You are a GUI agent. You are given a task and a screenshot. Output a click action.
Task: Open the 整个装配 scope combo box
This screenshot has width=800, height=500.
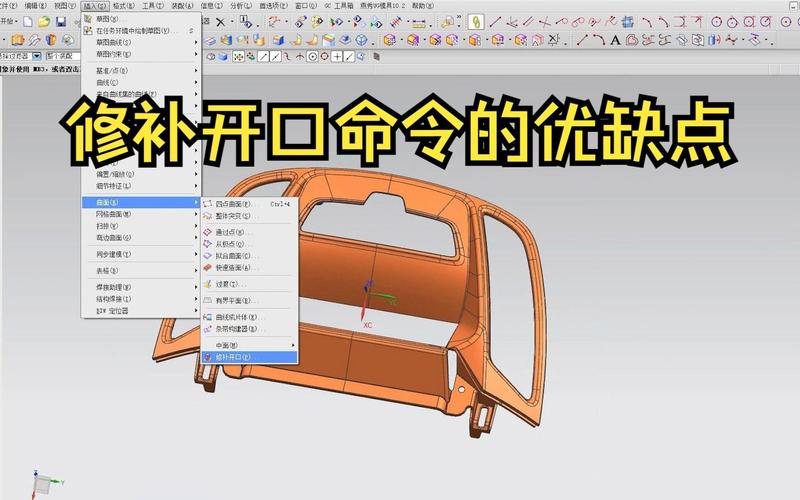point(63,56)
